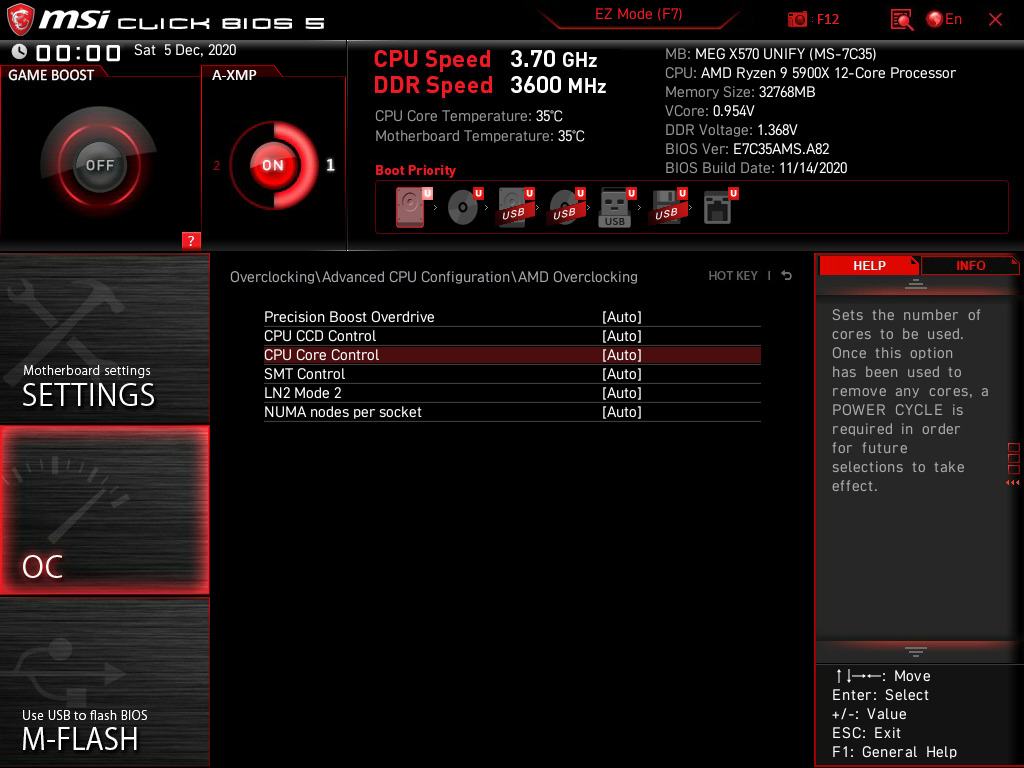This screenshot has height=768, width=1024.
Task: Open the SETTINGS motherboard settings panel
Action: click(104, 339)
